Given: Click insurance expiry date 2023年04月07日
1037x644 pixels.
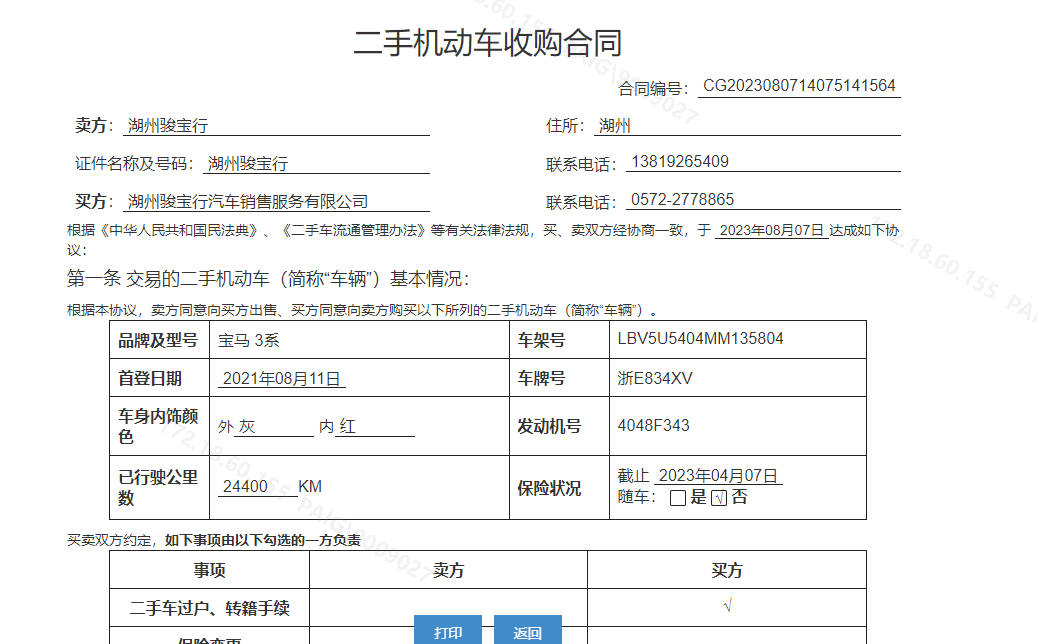Looking at the screenshot, I should click(718, 476).
